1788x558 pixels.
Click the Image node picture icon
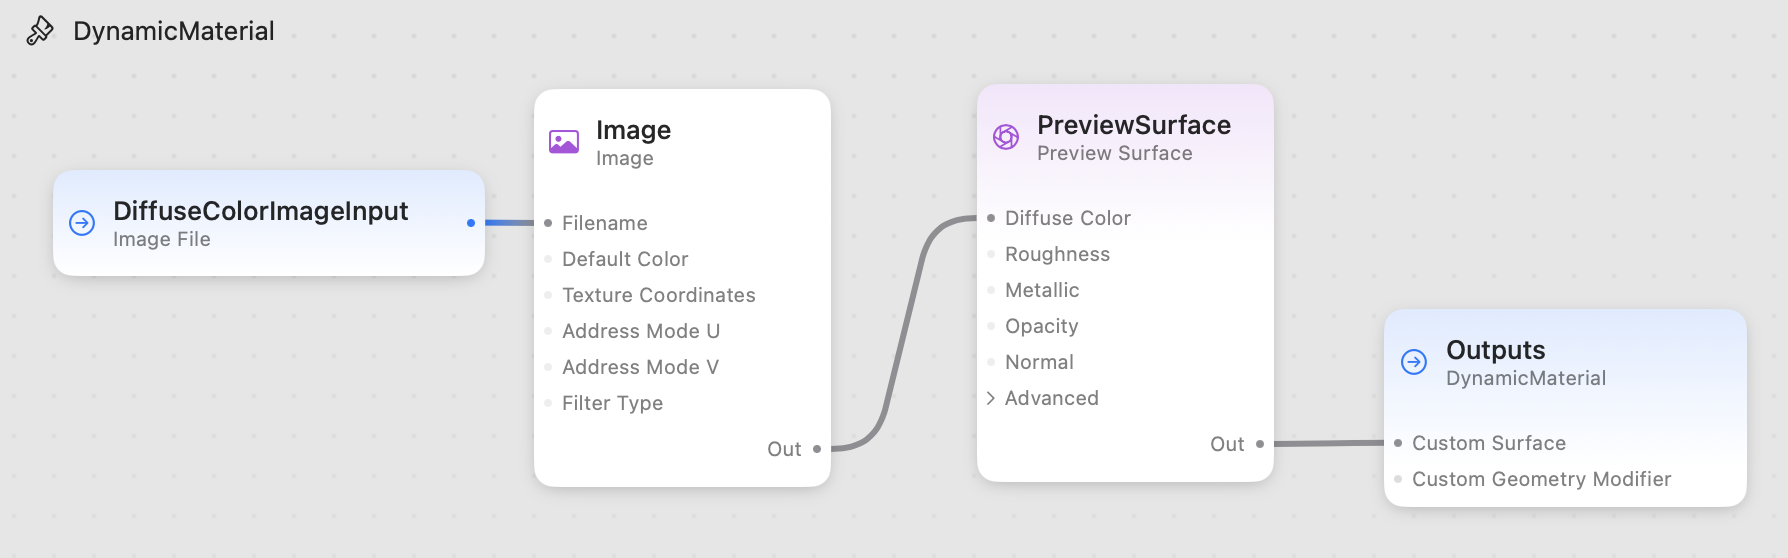(x=564, y=142)
